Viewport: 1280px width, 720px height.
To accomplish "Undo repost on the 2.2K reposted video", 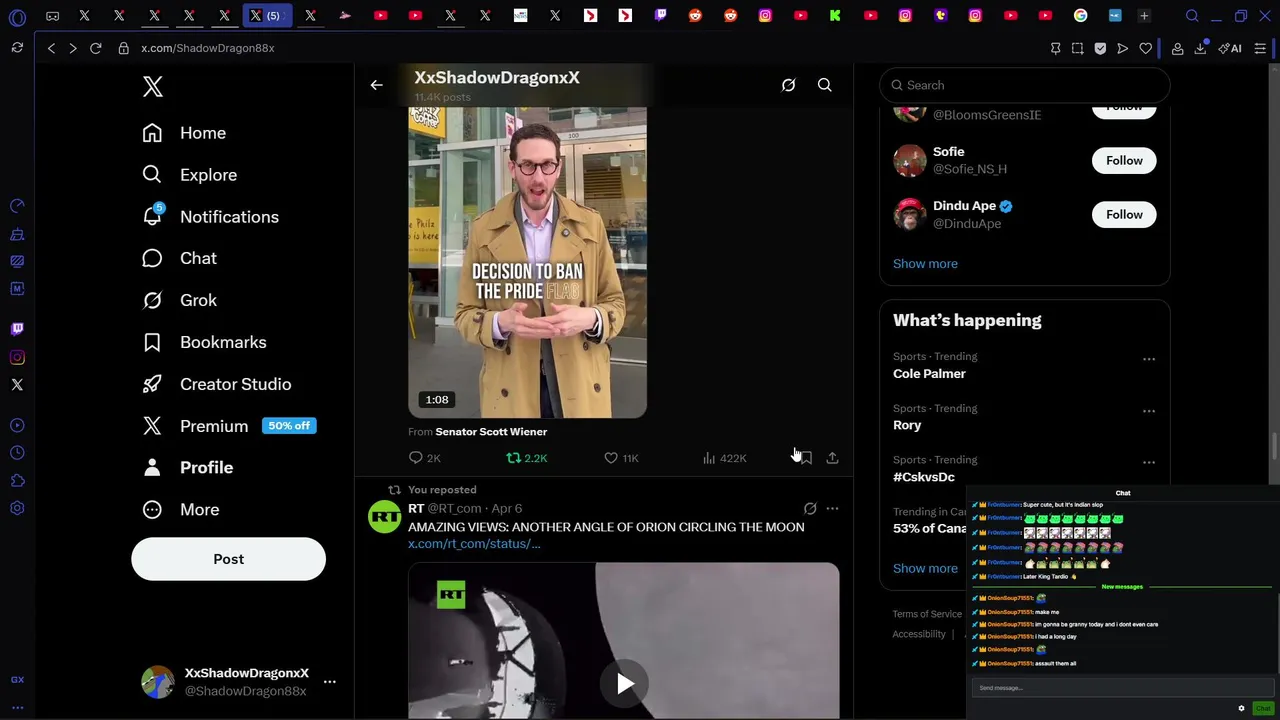I will click(x=526, y=458).
